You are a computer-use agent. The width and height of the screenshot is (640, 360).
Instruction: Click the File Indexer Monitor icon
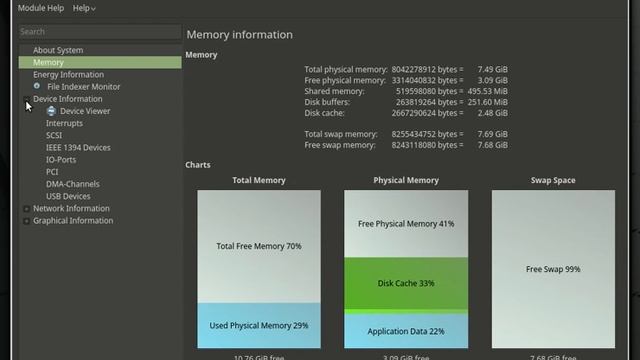[x=37, y=86]
